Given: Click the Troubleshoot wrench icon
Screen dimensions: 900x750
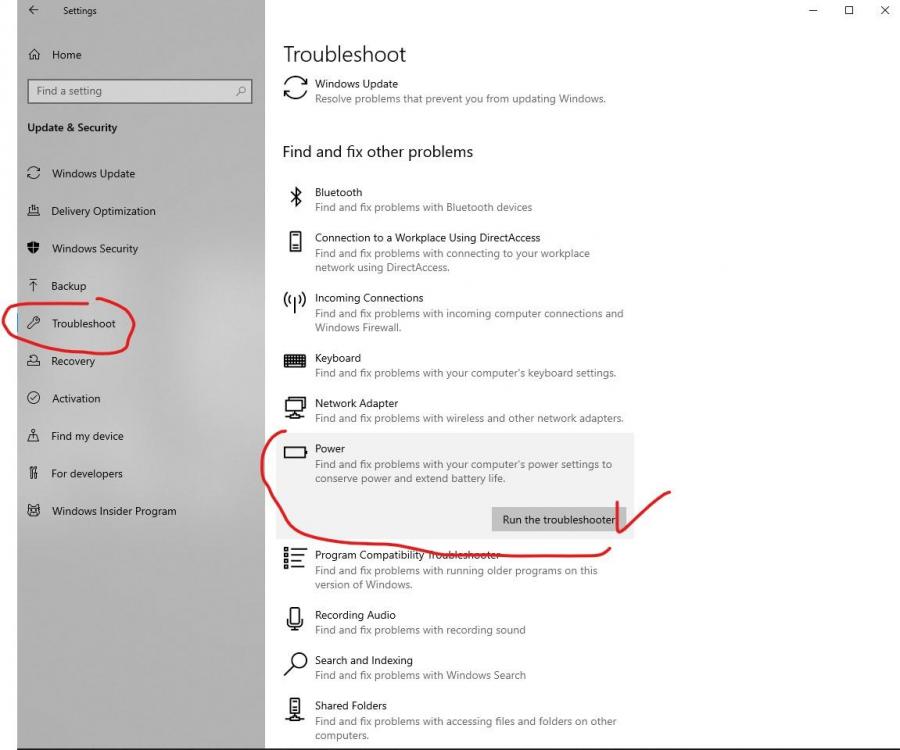Looking at the screenshot, I should tap(34, 323).
